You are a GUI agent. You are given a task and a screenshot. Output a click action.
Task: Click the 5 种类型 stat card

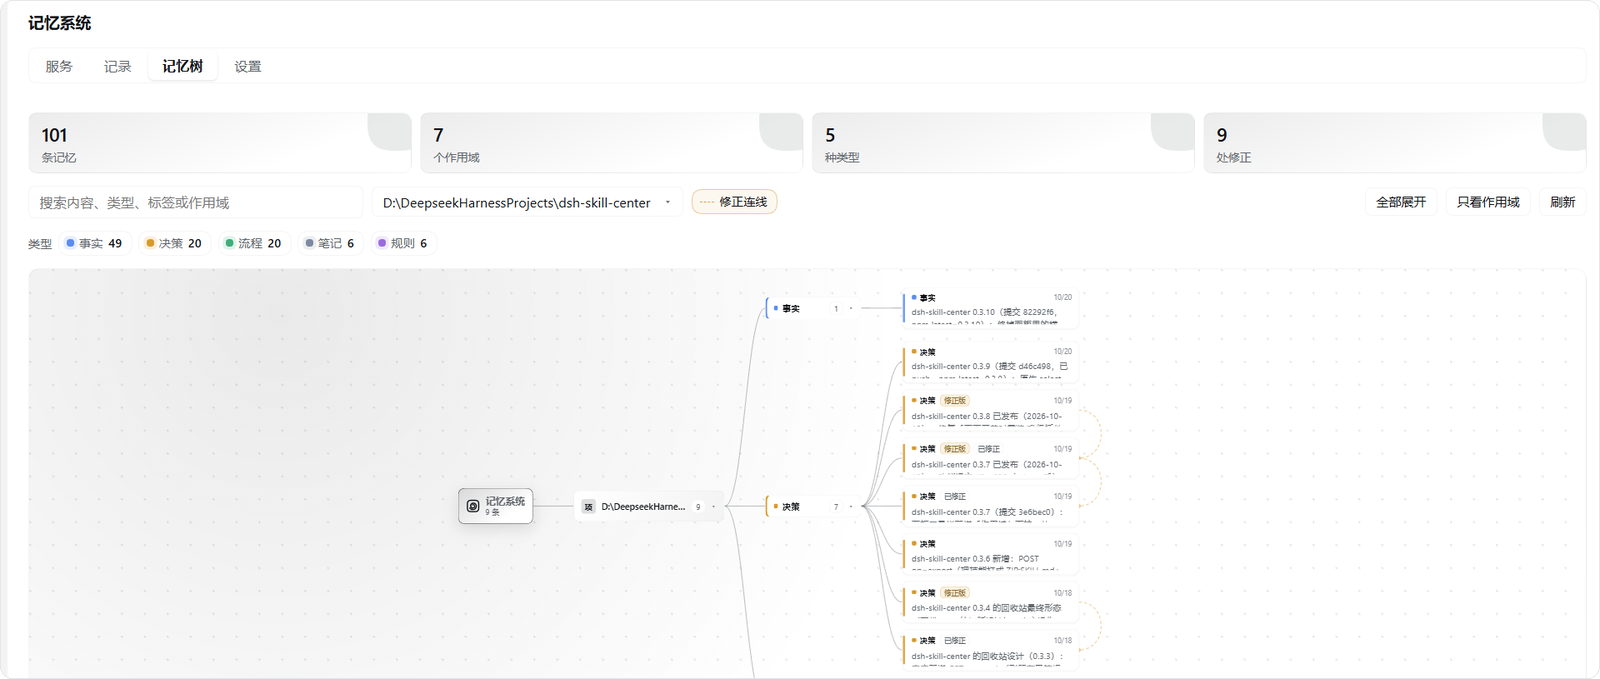pos(1003,143)
